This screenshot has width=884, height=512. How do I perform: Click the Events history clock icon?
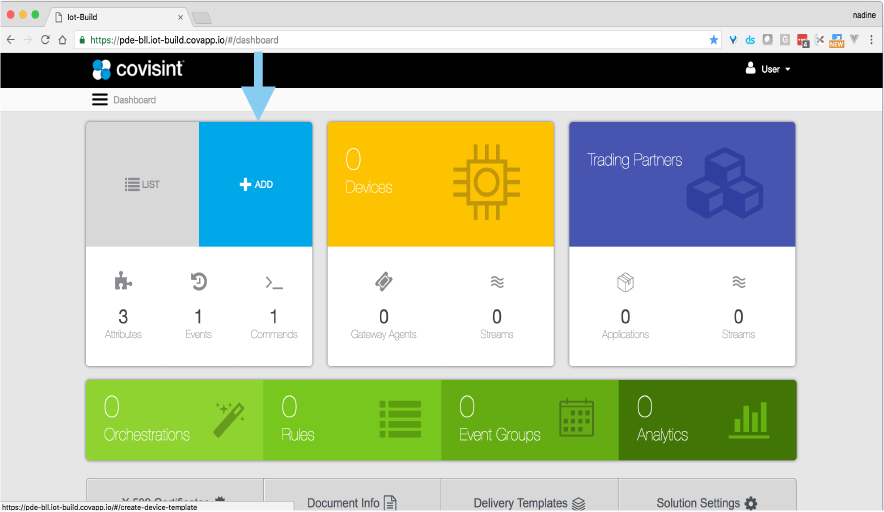[x=198, y=282]
